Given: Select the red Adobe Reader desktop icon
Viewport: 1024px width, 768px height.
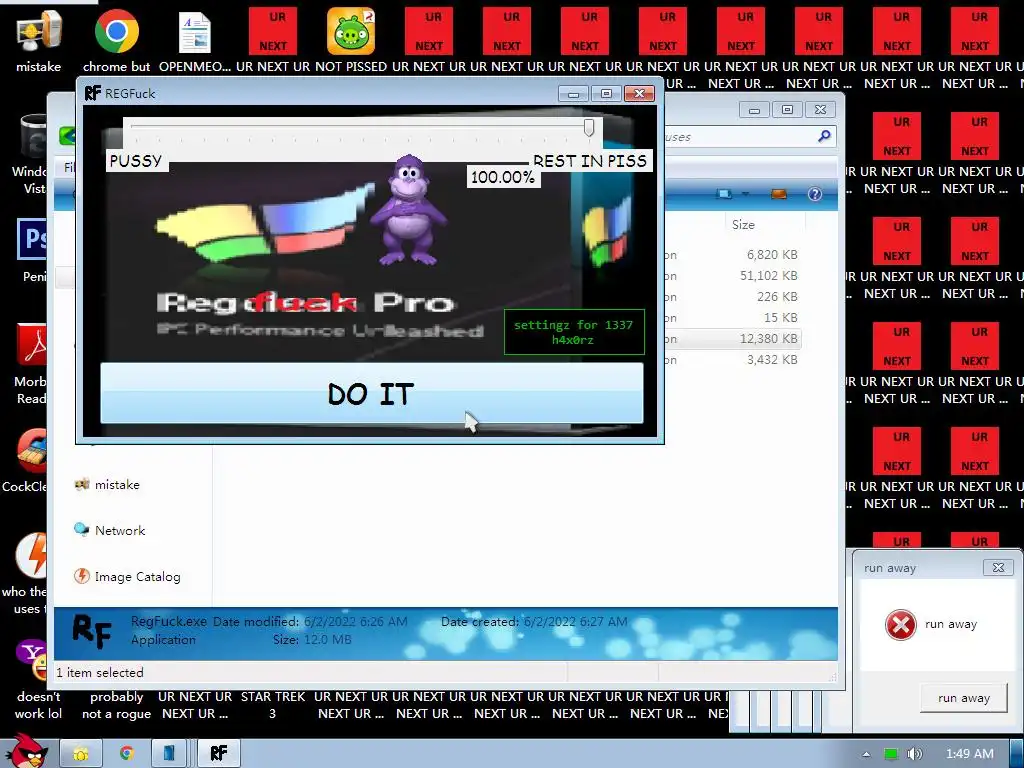Looking at the screenshot, I should coord(31,345).
